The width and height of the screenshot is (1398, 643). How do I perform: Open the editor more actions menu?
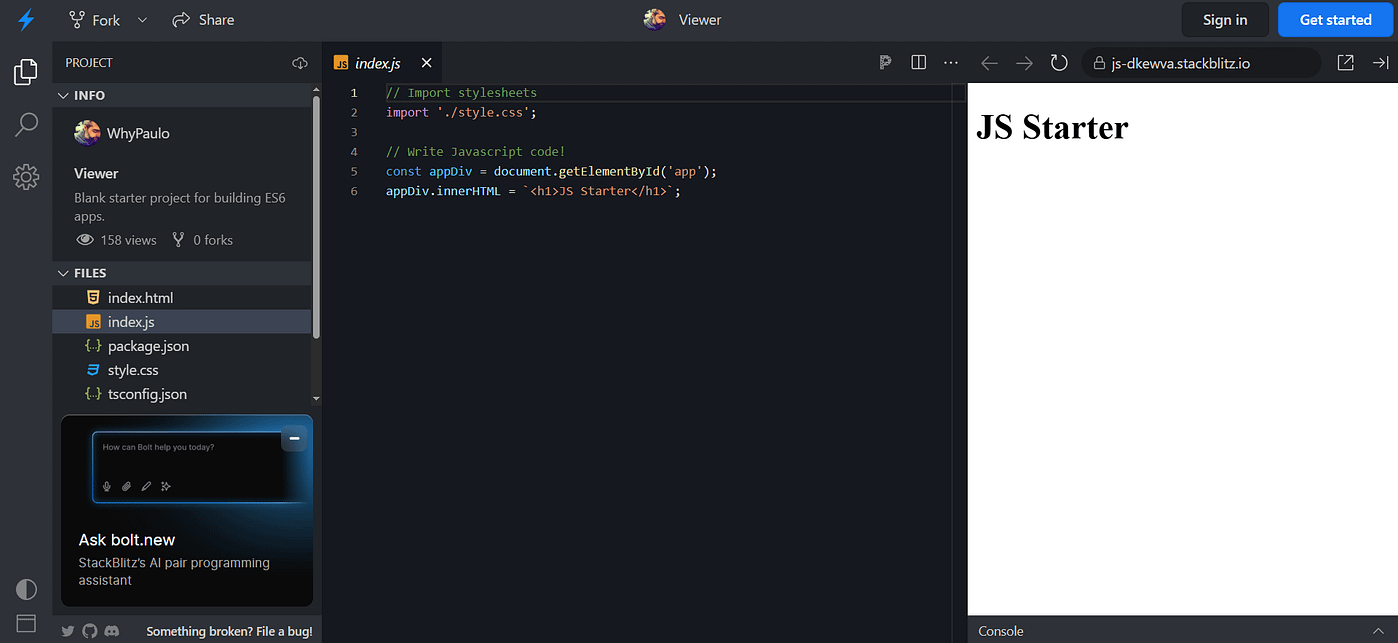click(950, 62)
